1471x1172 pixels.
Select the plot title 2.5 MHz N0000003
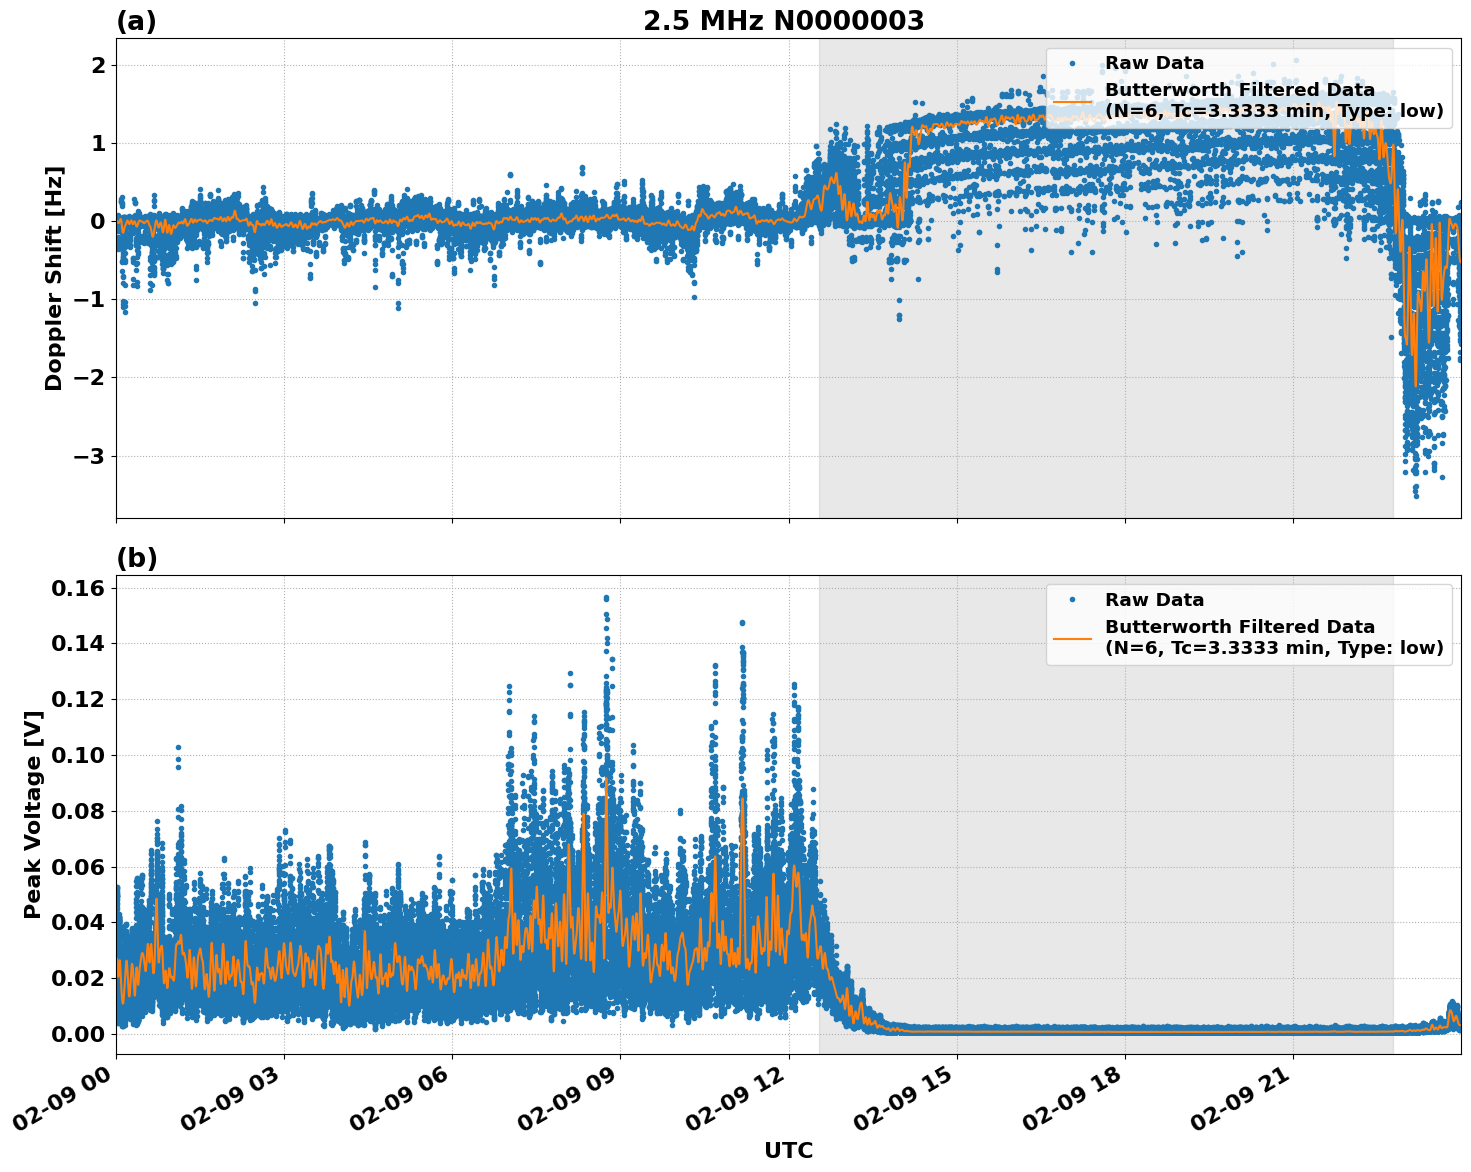pos(786,18)
